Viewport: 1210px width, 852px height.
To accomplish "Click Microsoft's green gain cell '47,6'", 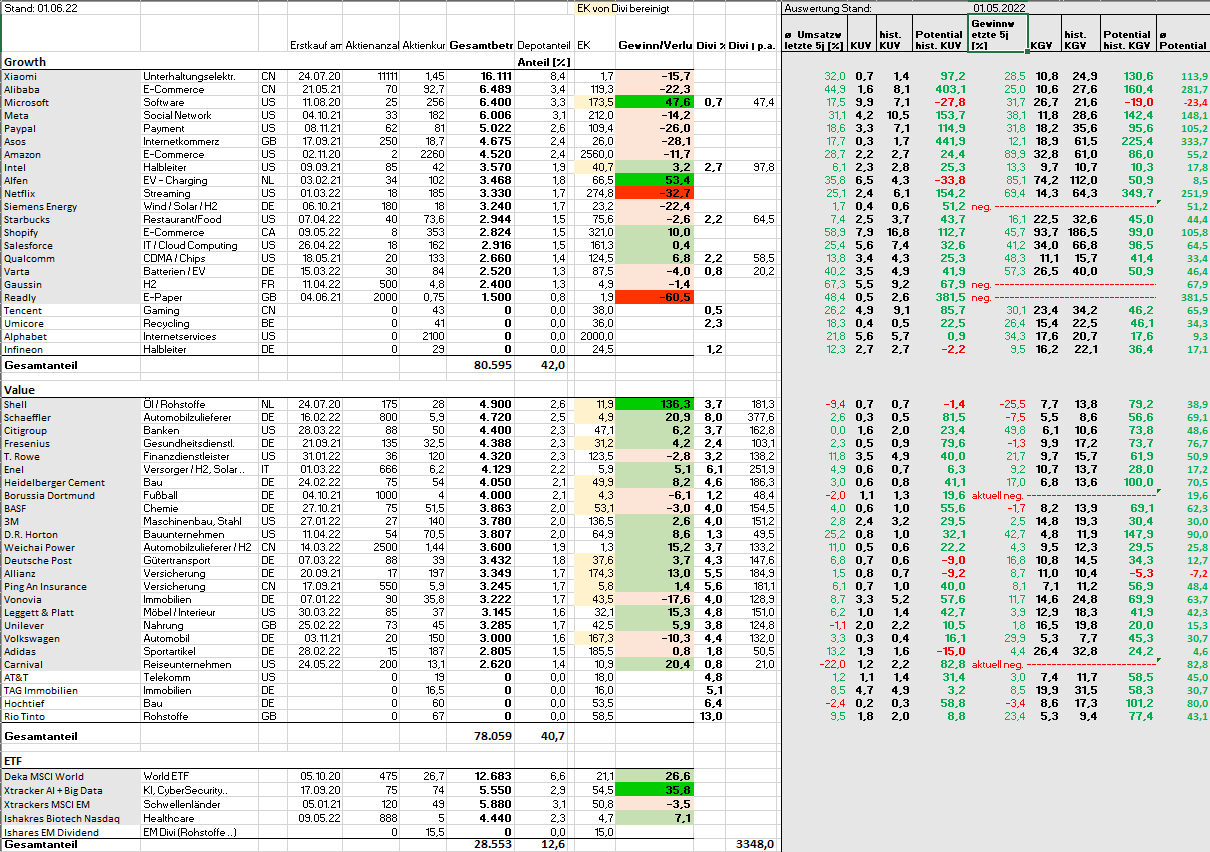I will [655, 102].
